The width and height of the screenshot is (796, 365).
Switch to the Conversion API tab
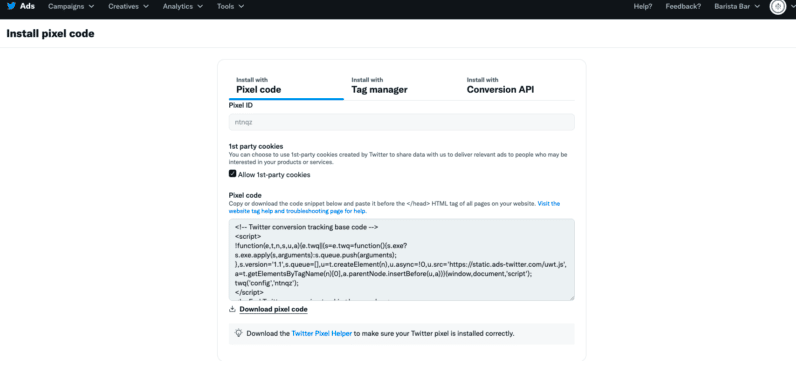click(x=500, y=86)
